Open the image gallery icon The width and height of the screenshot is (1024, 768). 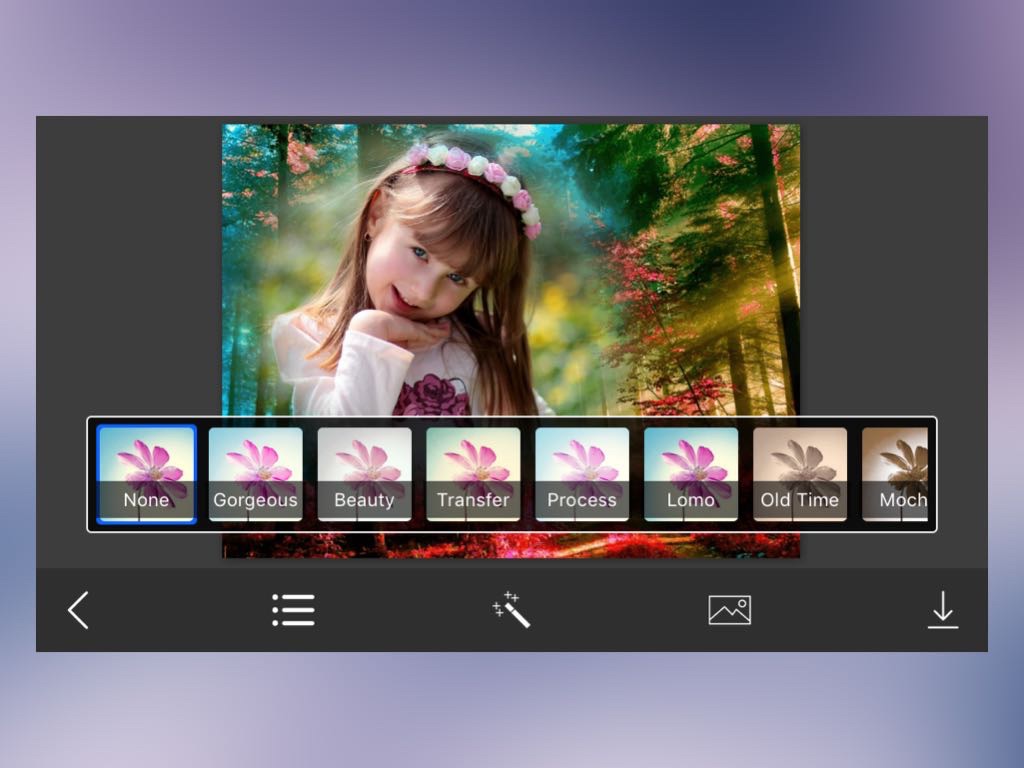pos(729,610)
